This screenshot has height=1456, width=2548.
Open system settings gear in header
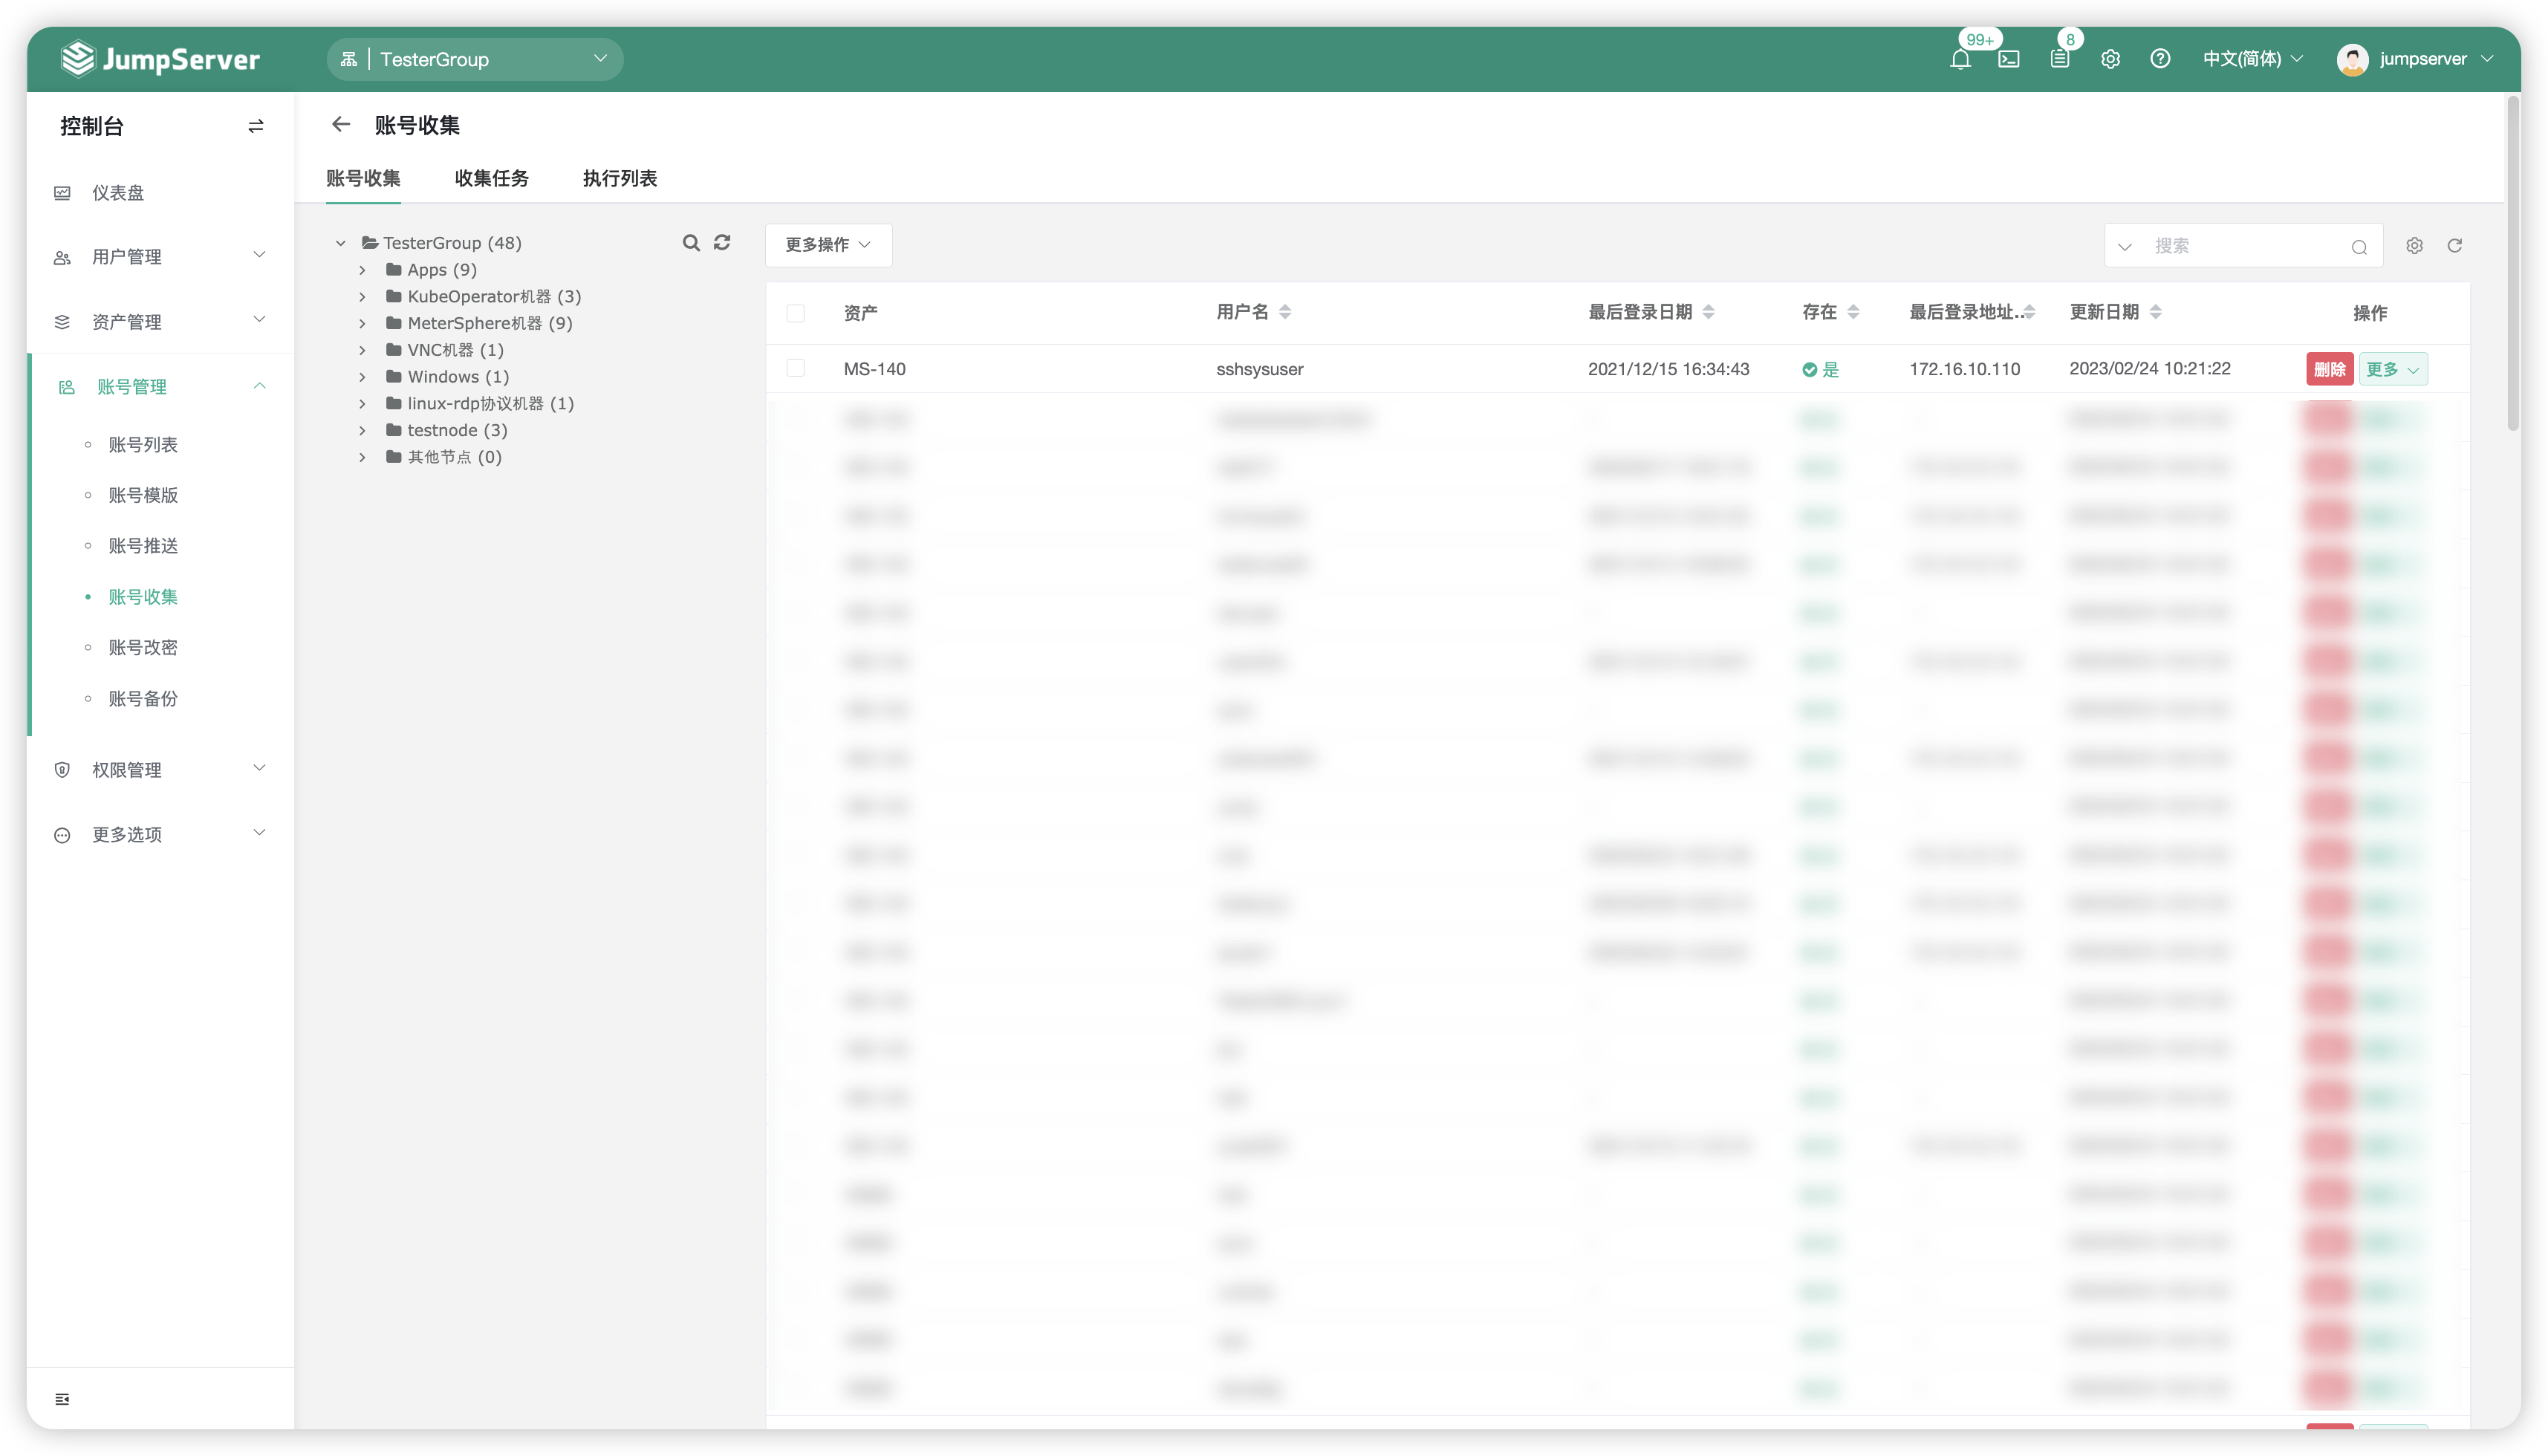point(2110,59)
